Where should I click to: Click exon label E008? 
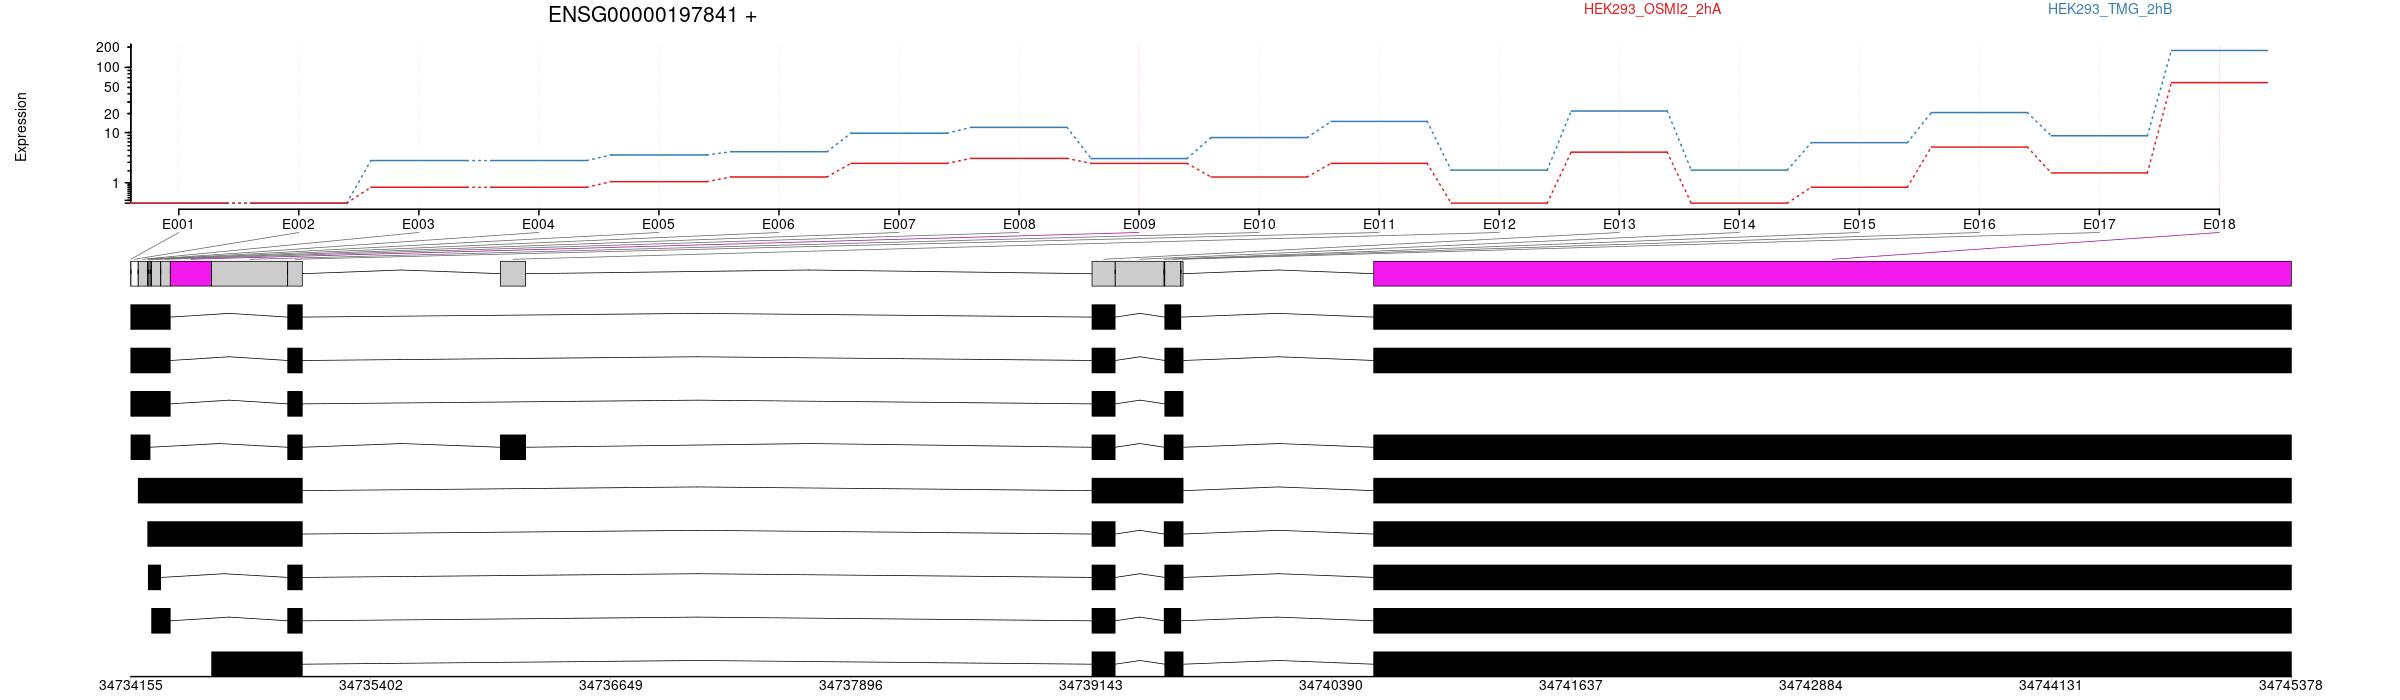pos(1019,225)
